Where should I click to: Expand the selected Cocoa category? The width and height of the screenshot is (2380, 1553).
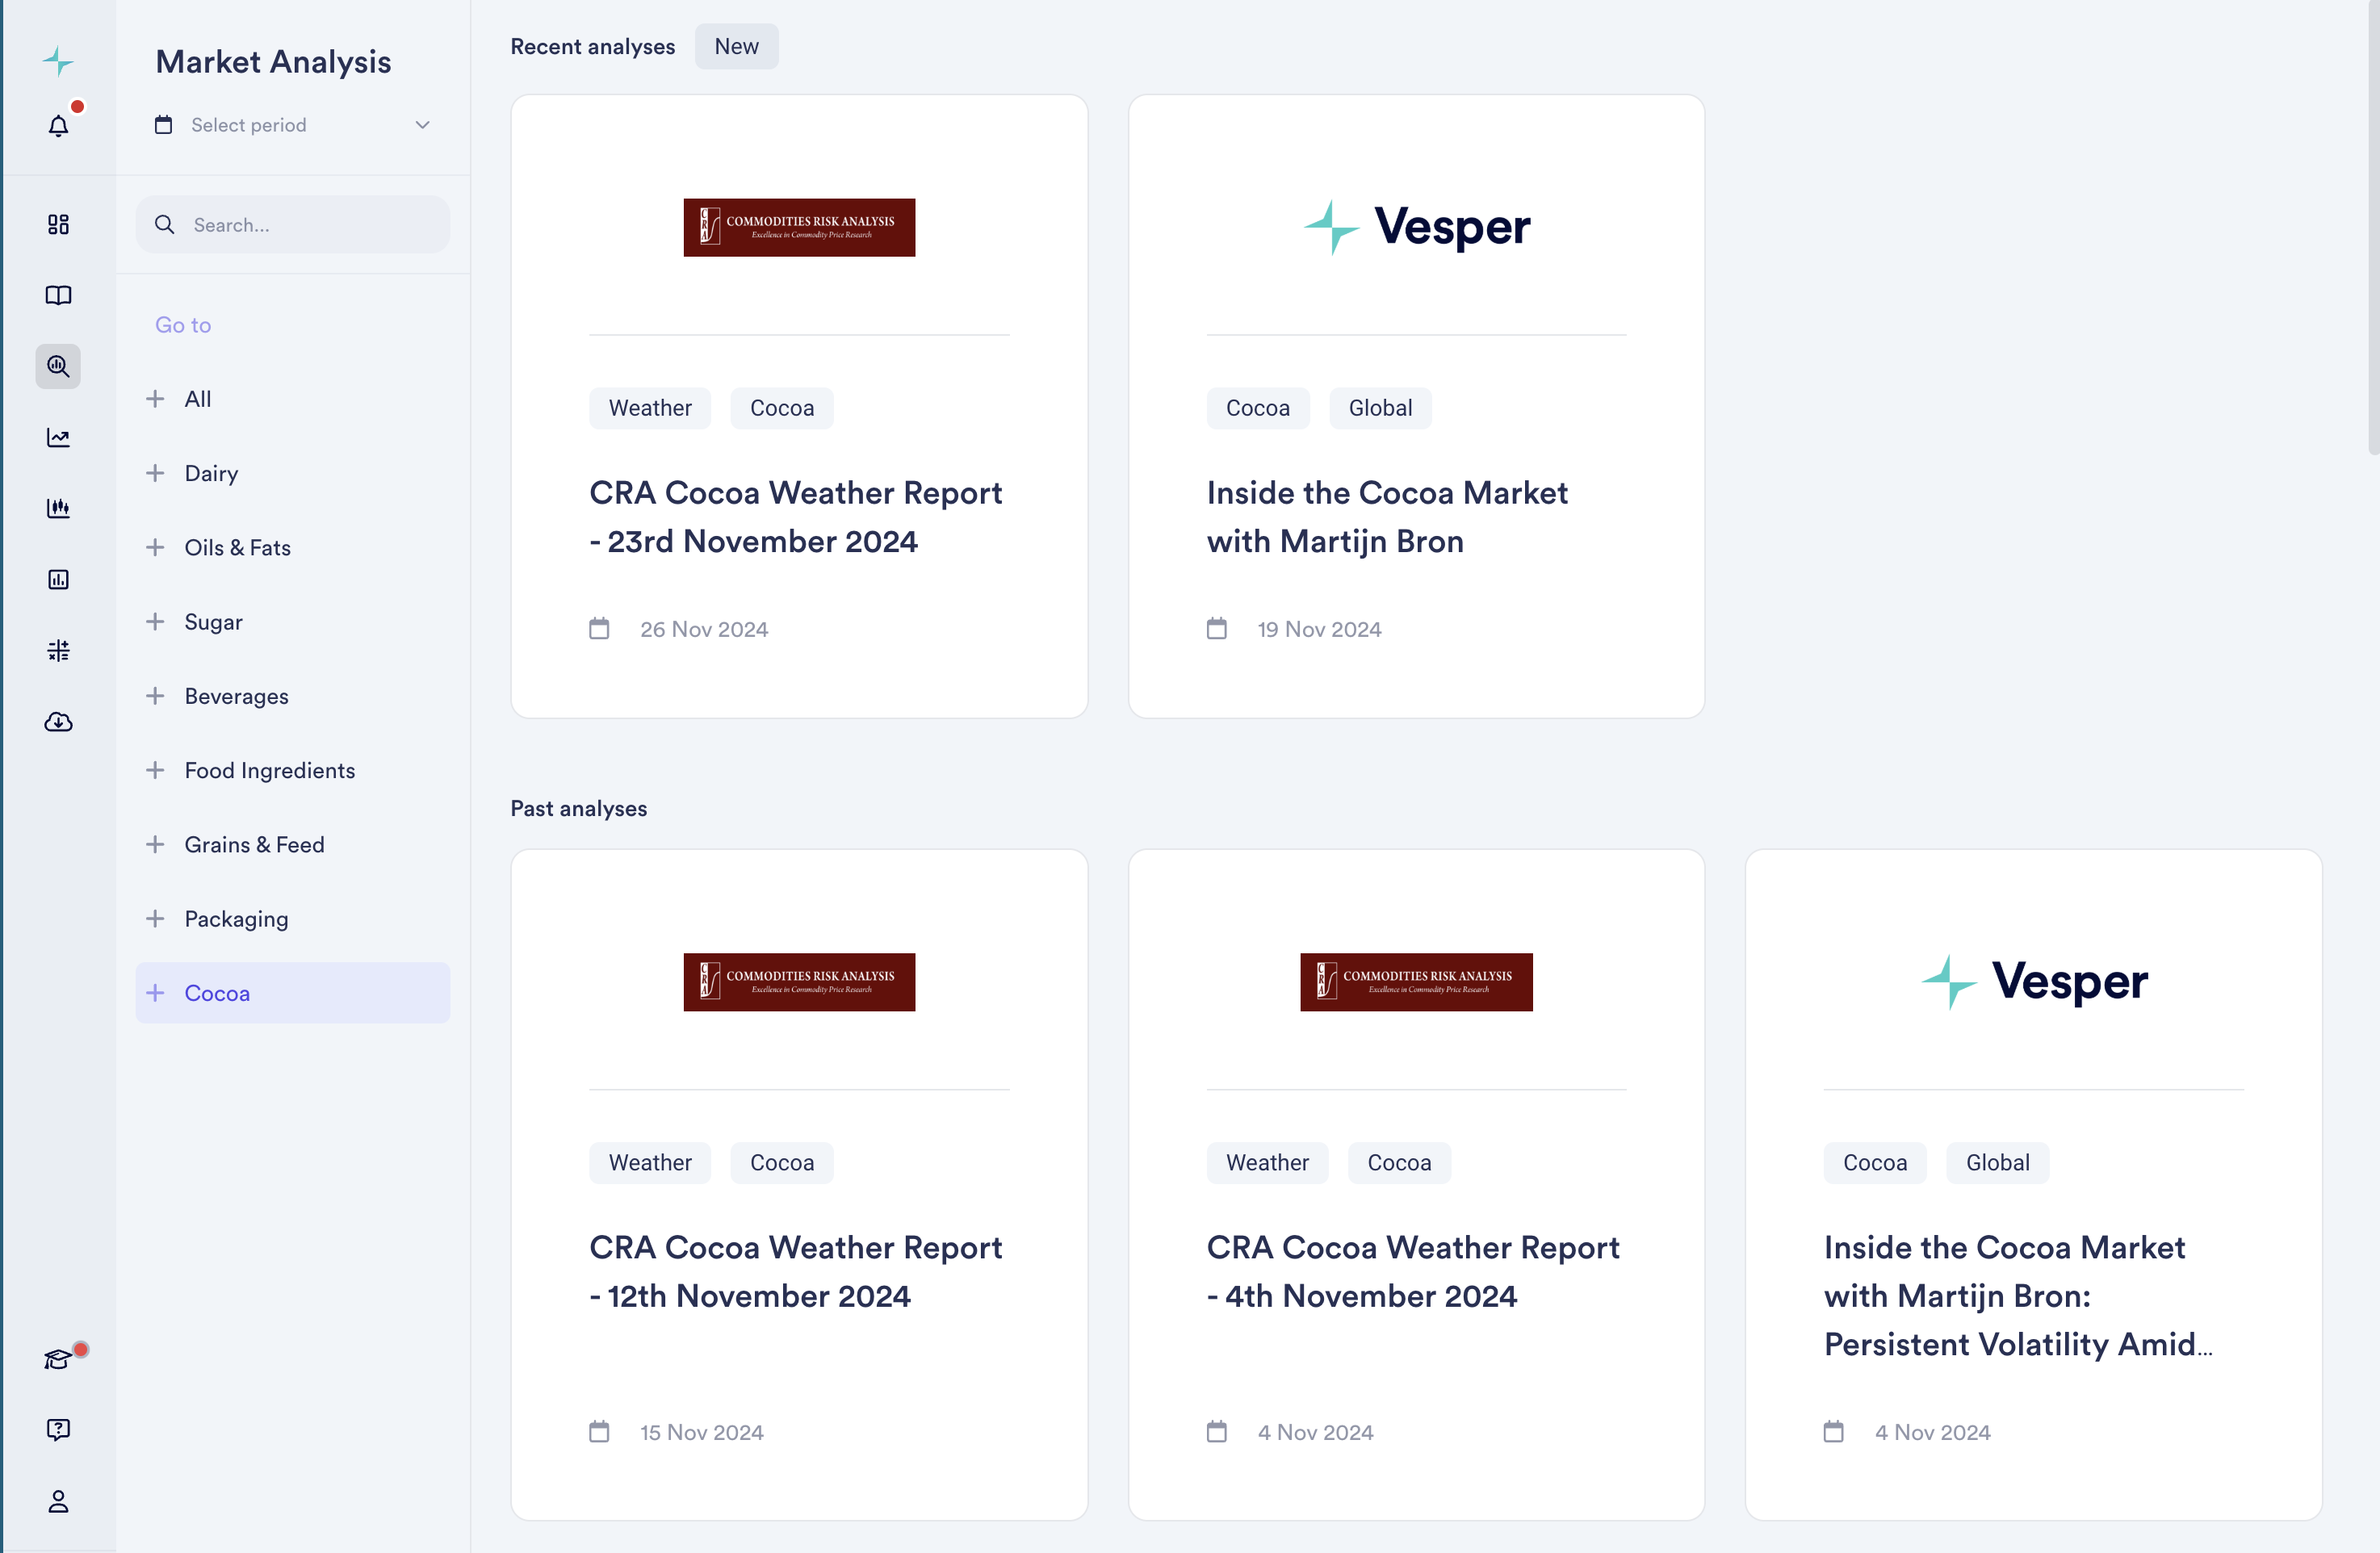pyautogui.click(x=155, y=993)
